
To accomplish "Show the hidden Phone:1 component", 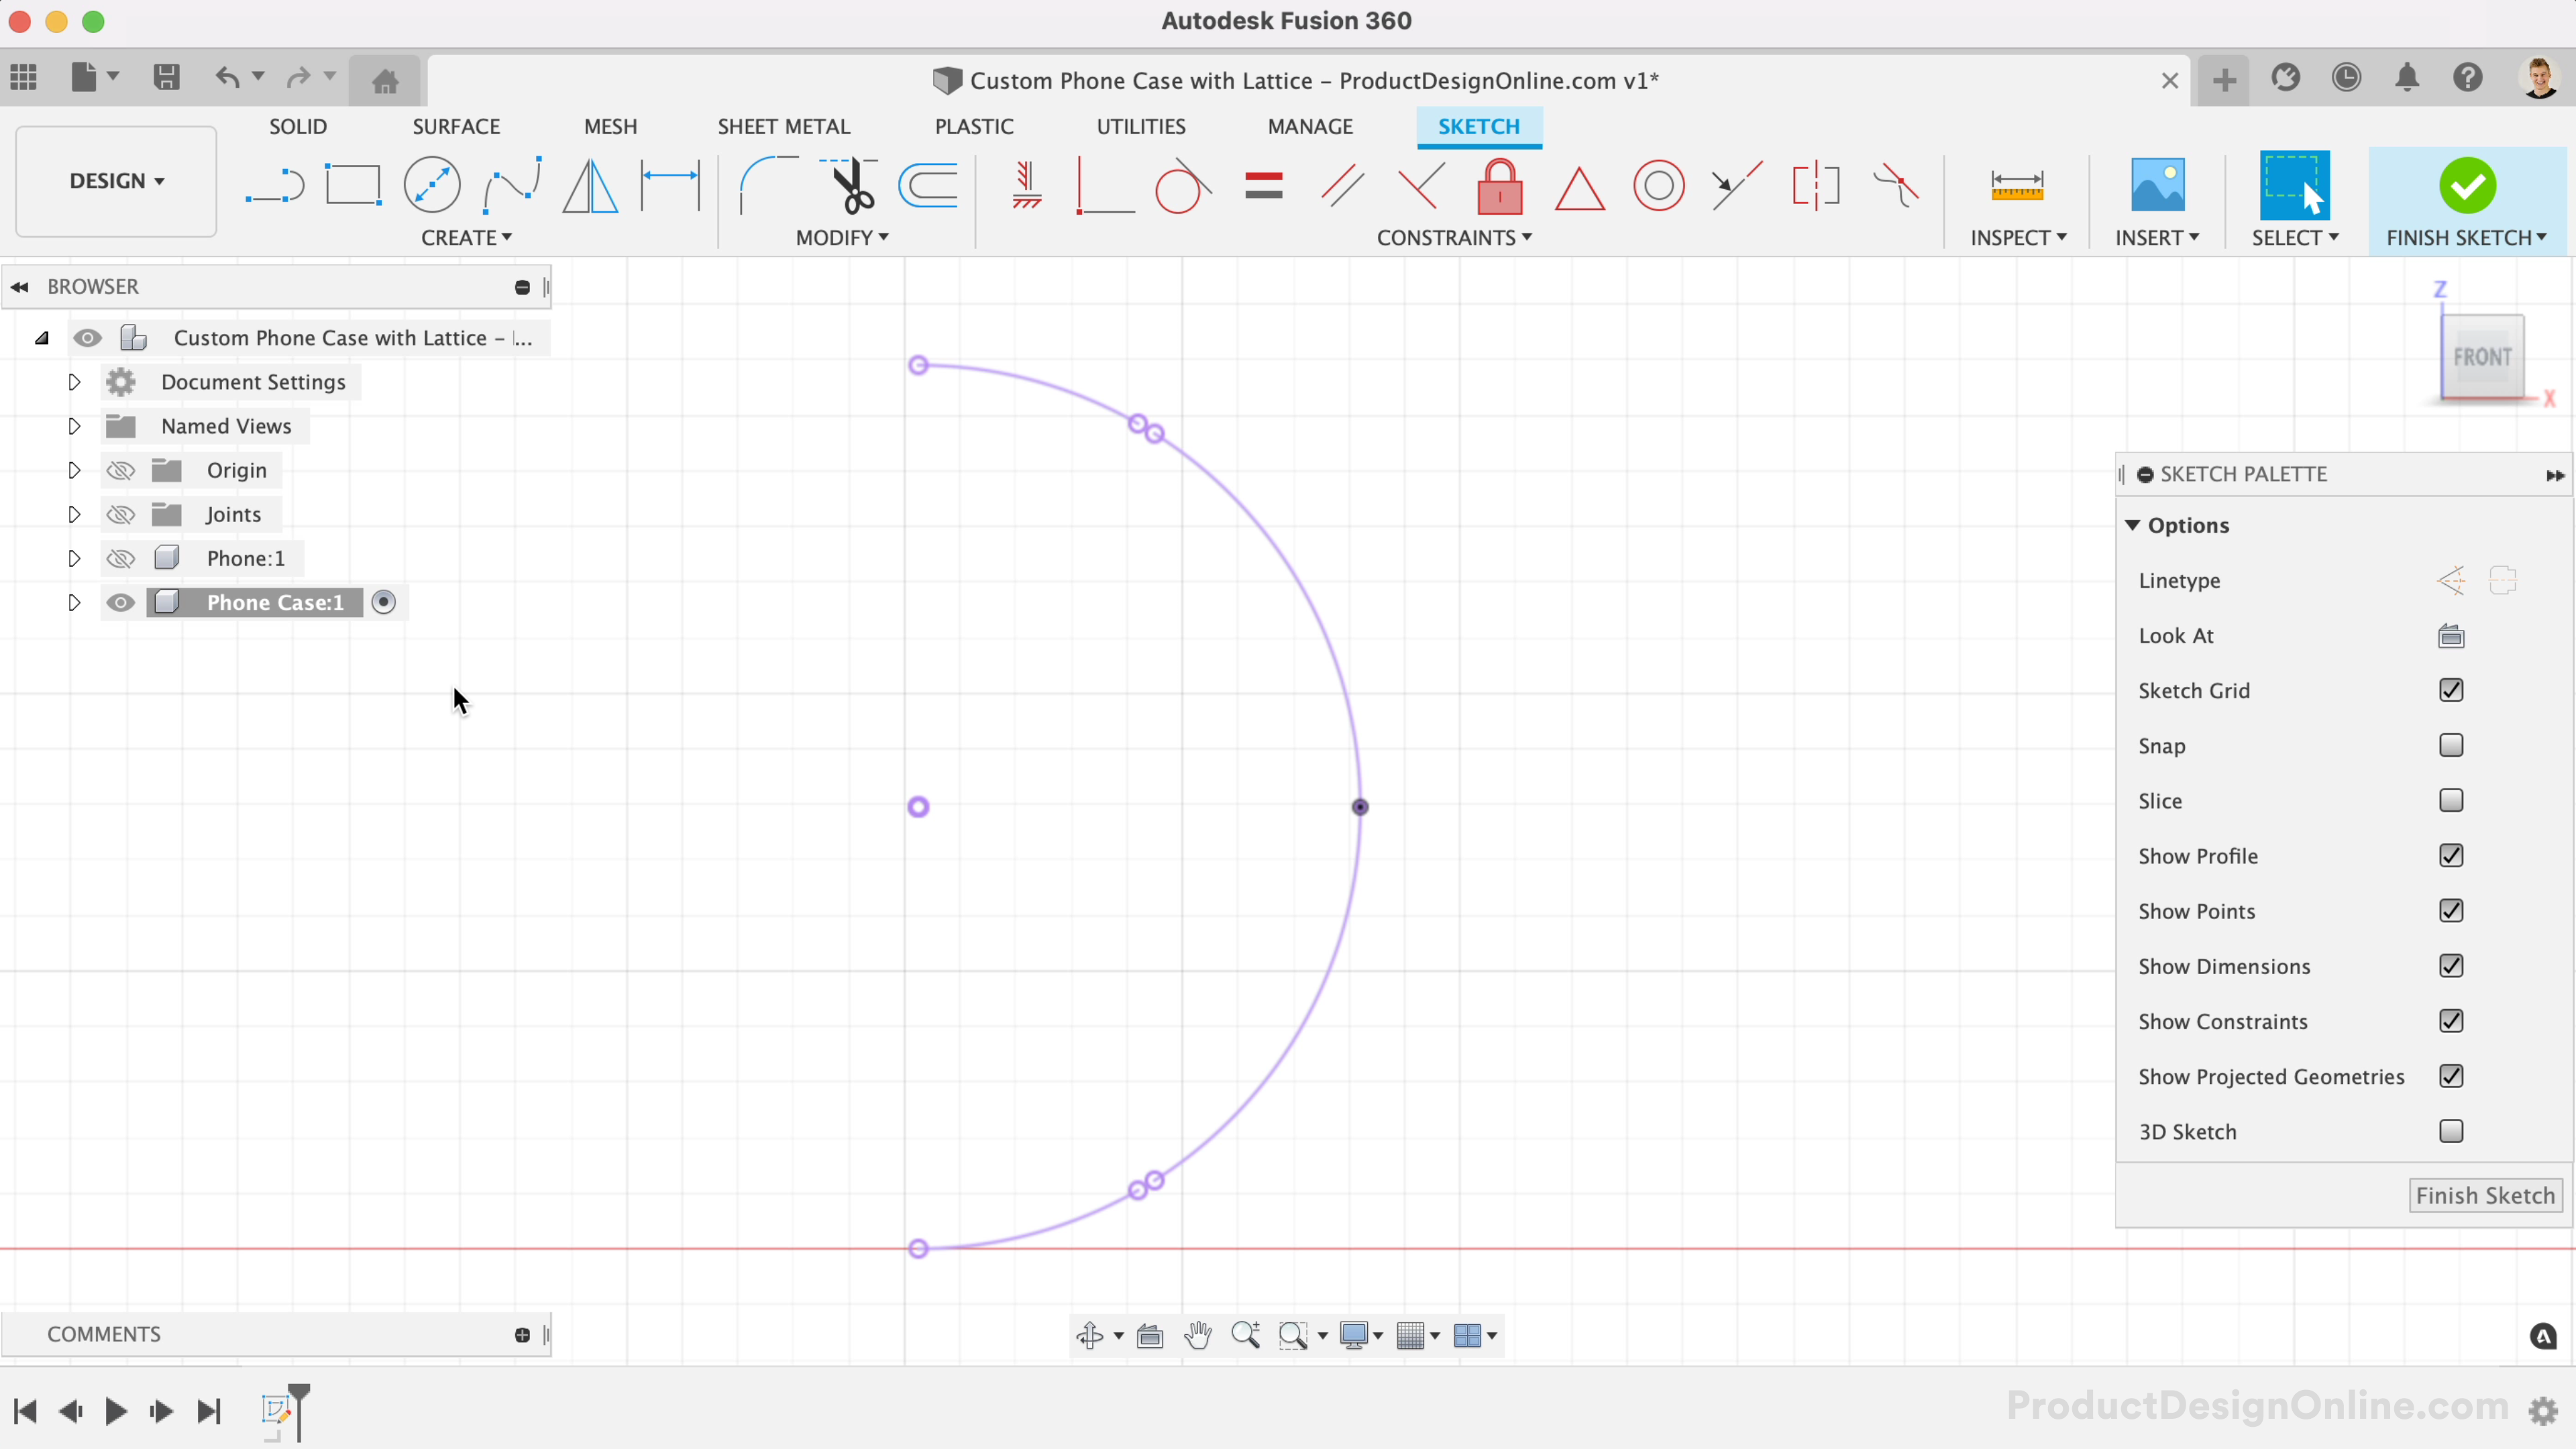I will pyautogui.click(x=121, y=558).
